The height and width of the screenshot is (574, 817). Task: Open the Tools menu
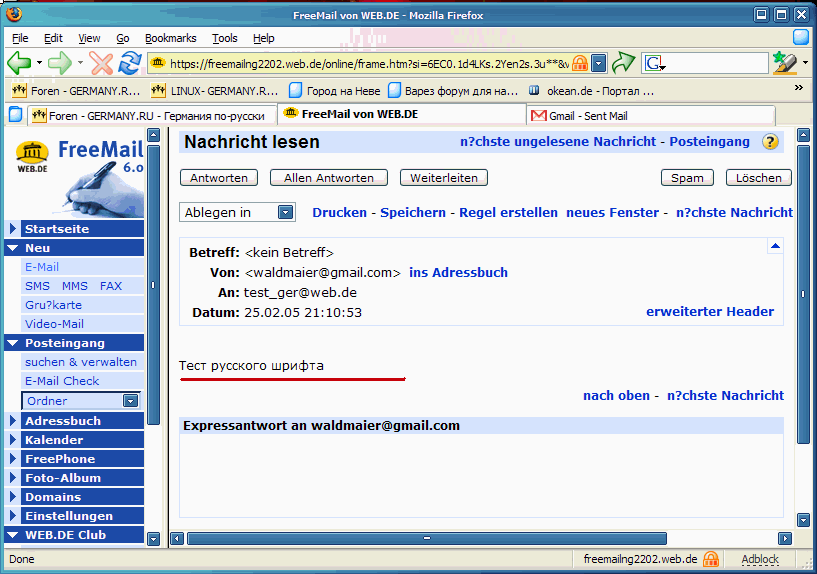225,38
